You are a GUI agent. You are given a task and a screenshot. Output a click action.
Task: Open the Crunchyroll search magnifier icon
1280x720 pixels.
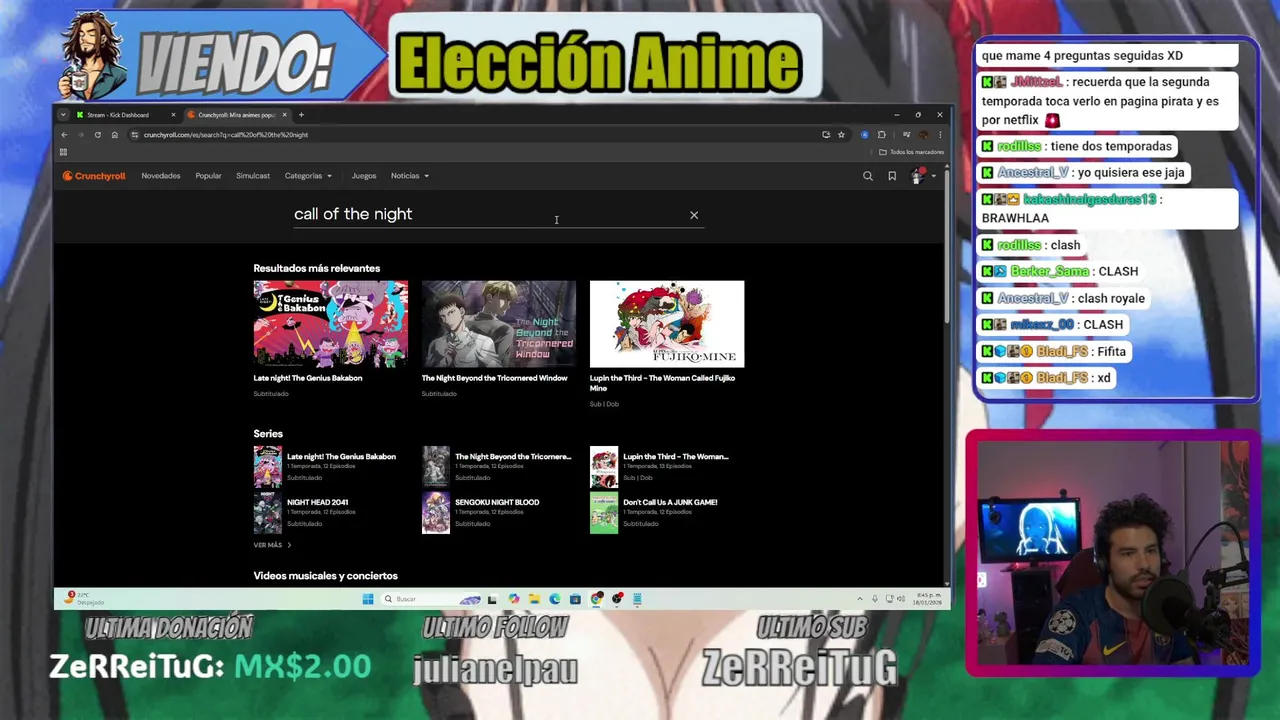(867, 176)
